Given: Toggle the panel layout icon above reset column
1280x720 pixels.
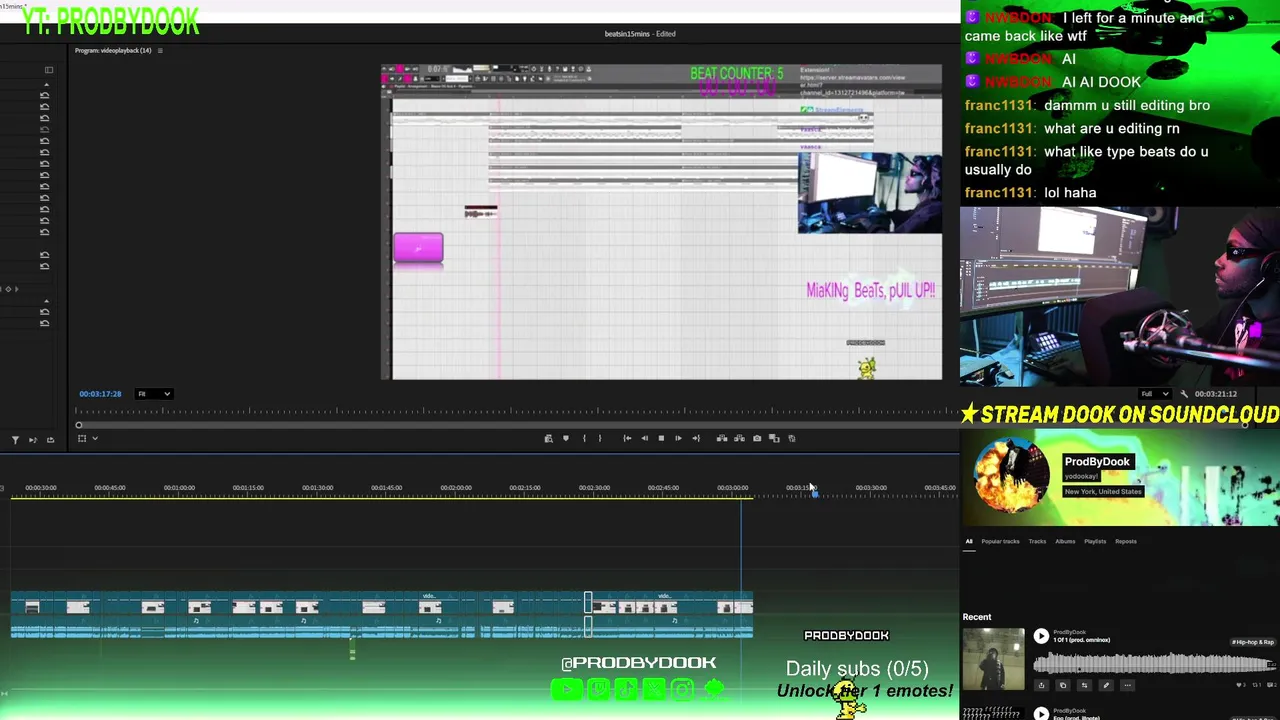Looking at the screenshot, I should coord(48,70).
